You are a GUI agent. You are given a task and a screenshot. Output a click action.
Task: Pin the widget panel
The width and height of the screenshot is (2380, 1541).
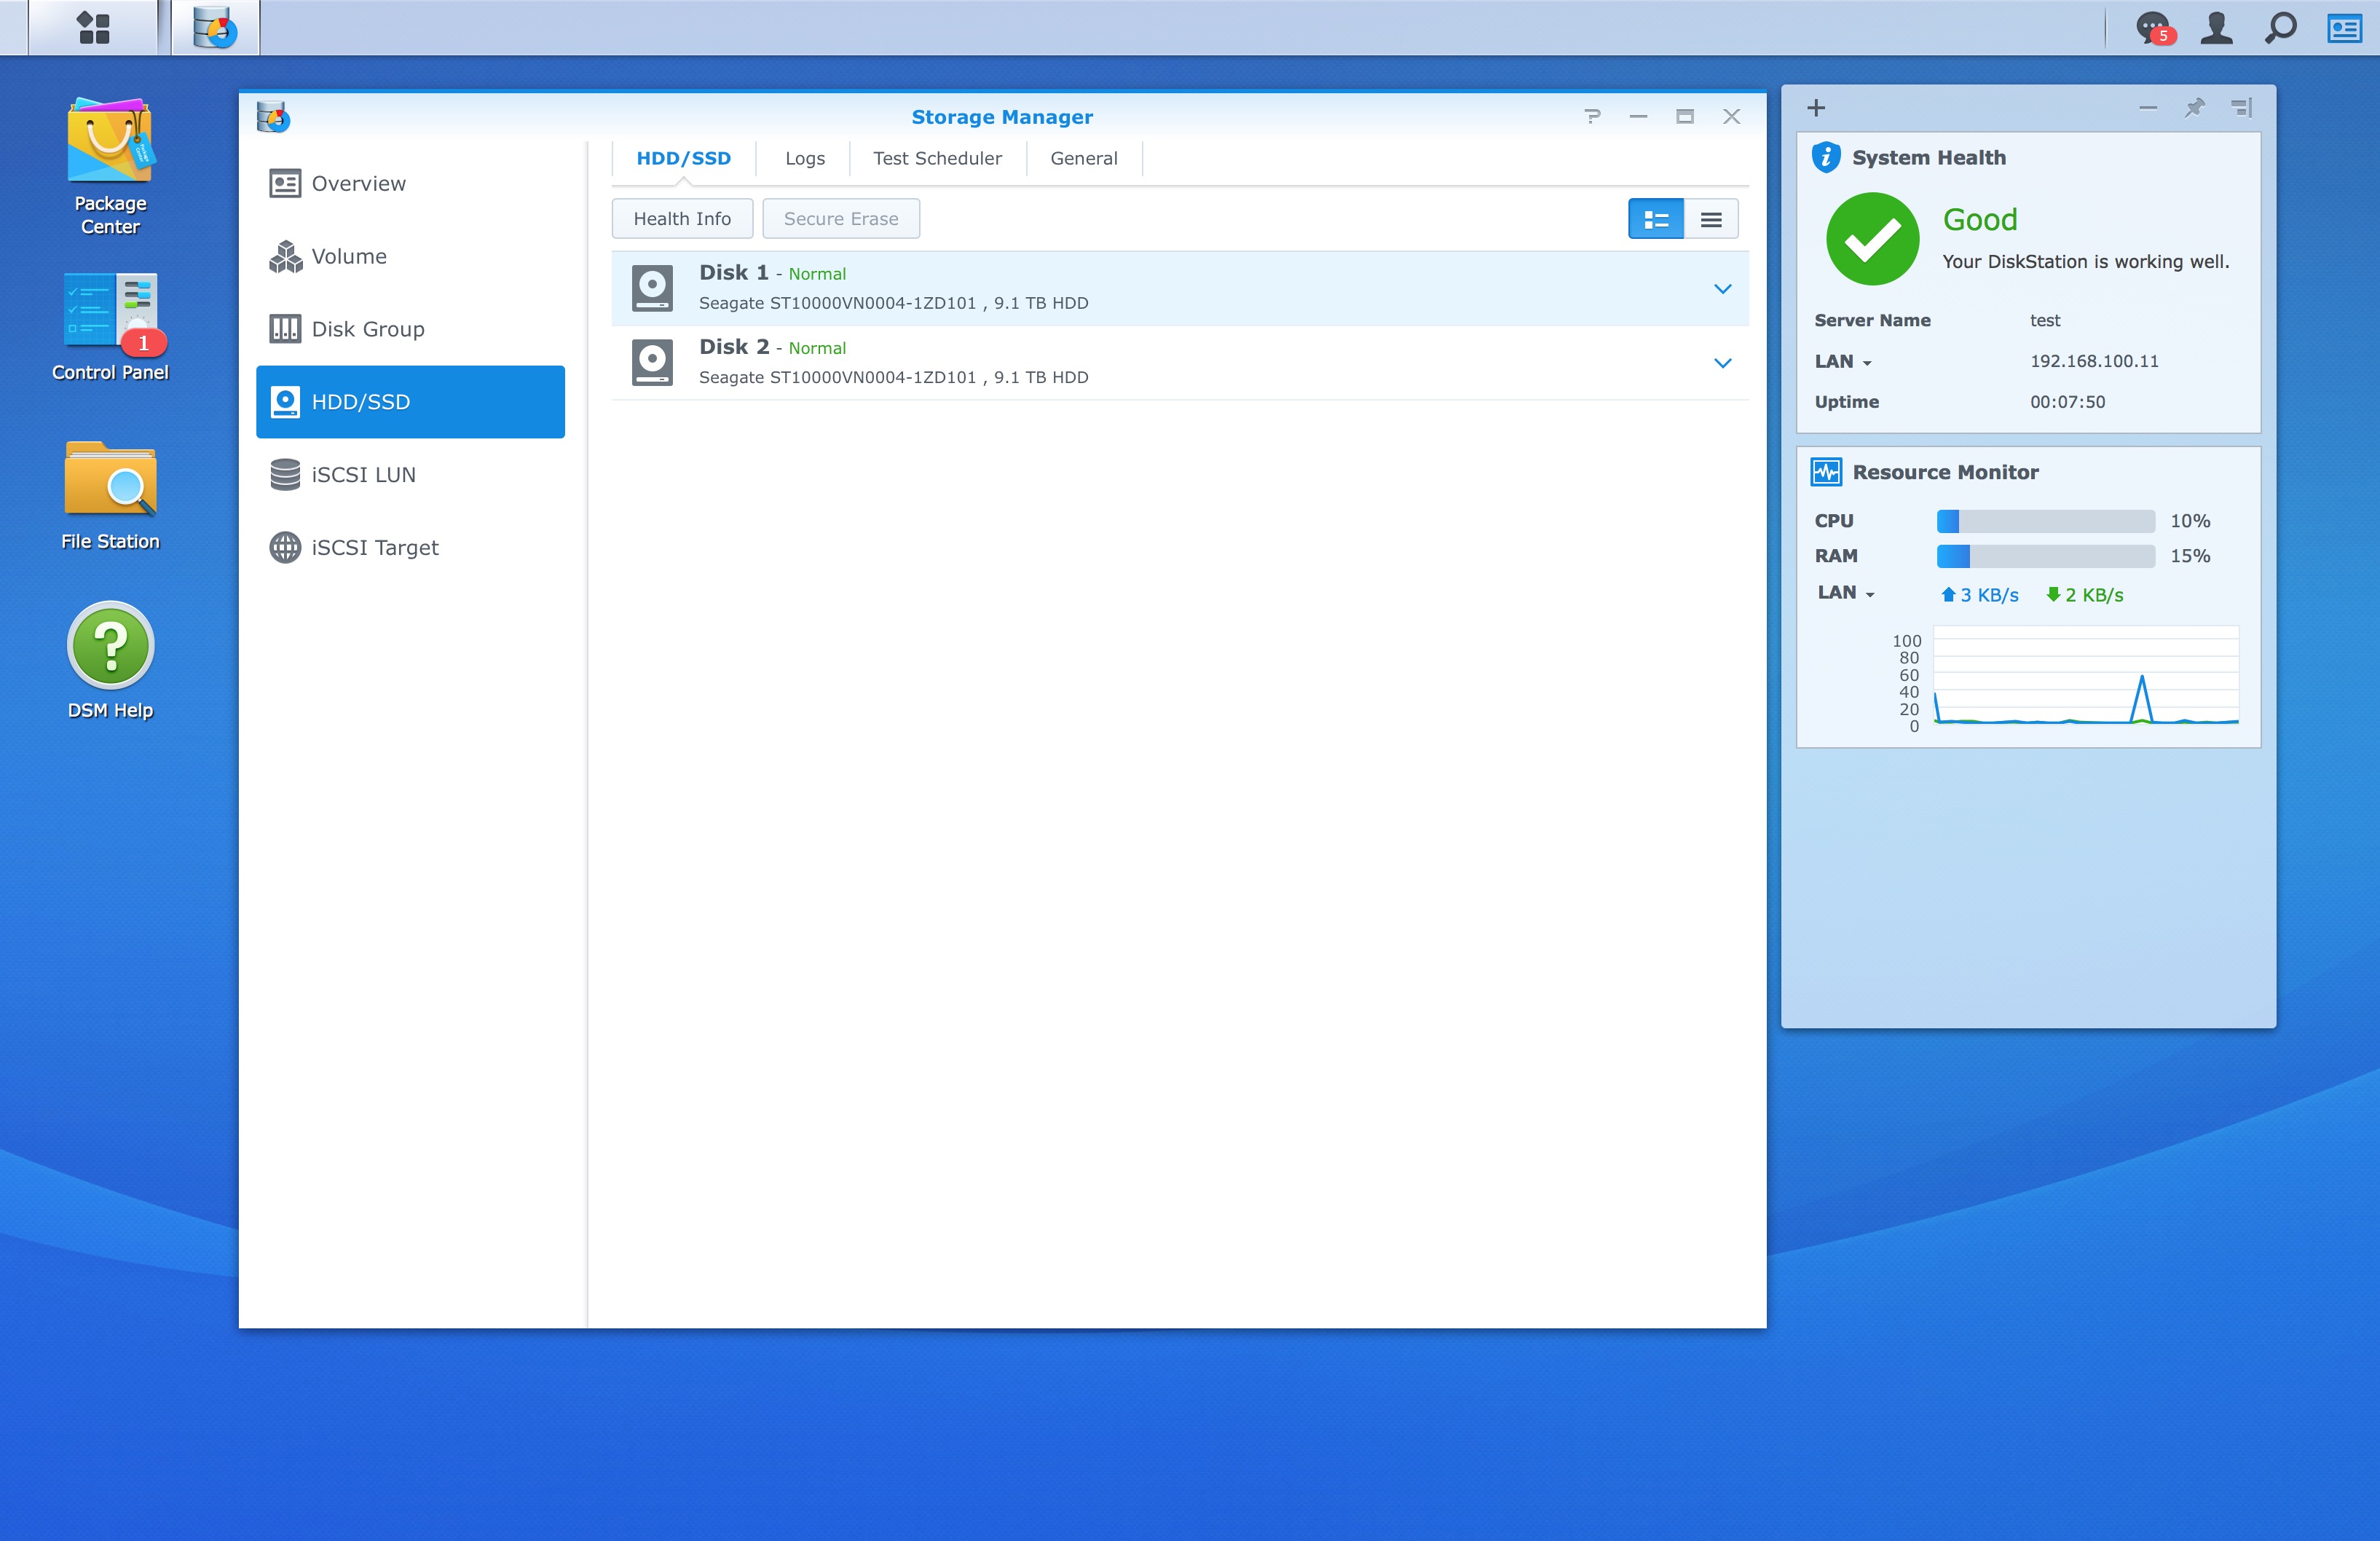point(2194,107)
